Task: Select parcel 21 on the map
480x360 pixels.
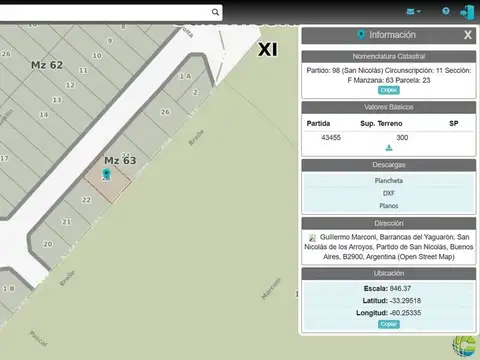Action: pos(66,222)
